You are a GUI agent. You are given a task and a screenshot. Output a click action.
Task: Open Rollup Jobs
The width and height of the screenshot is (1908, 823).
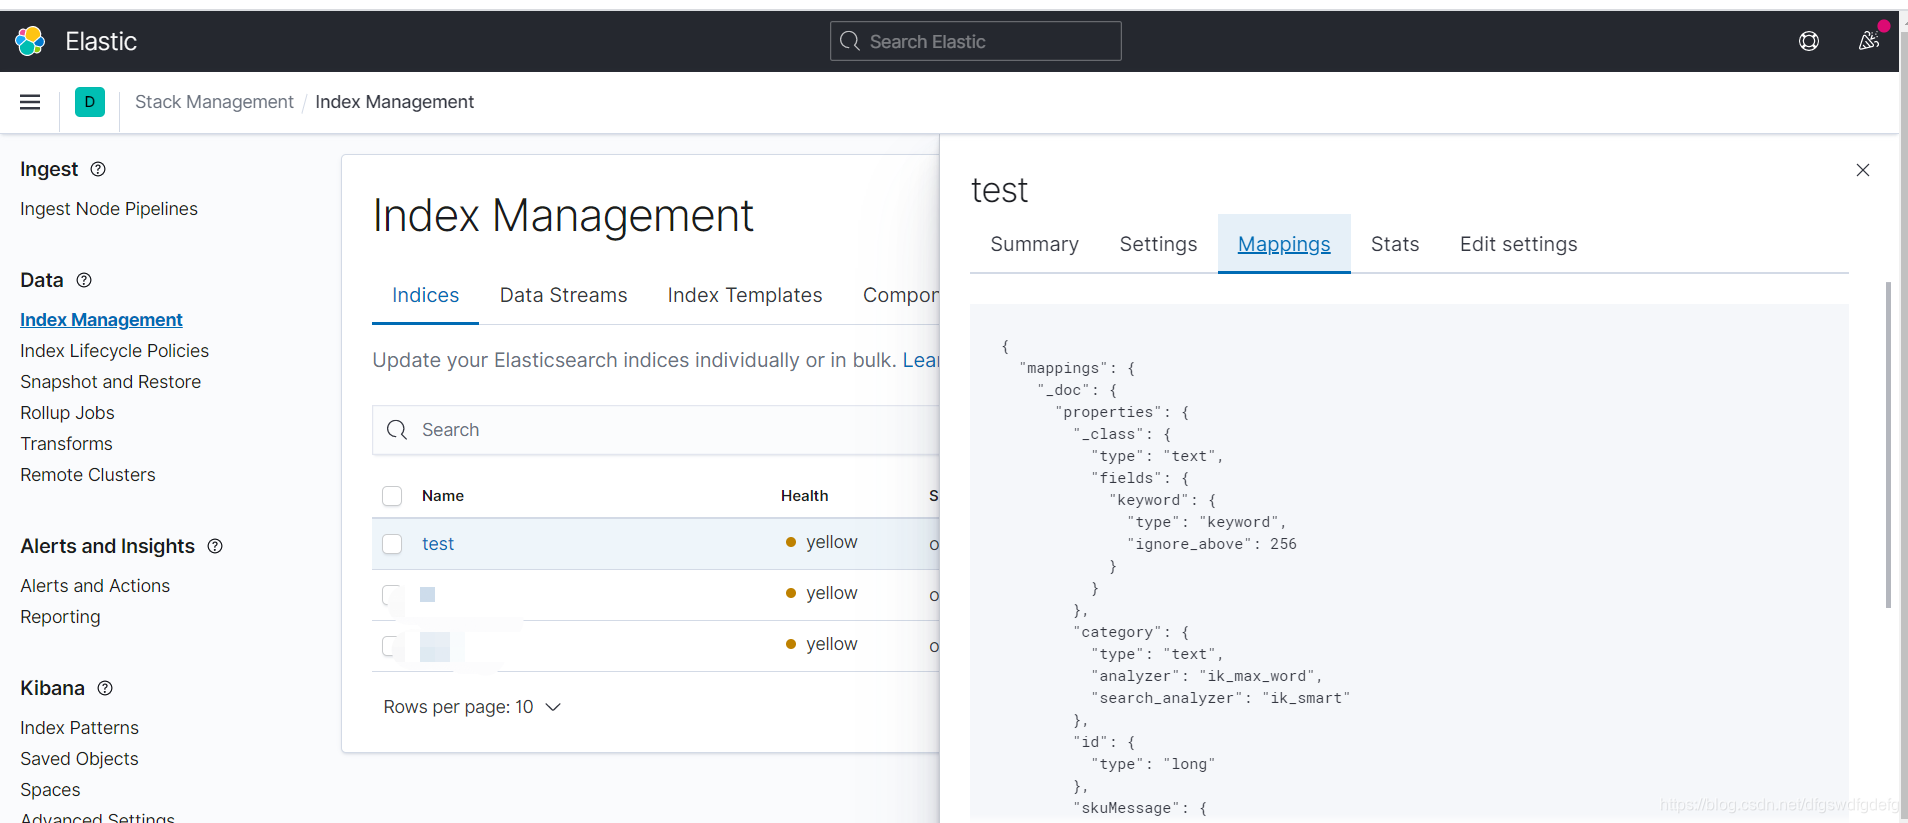67,413
